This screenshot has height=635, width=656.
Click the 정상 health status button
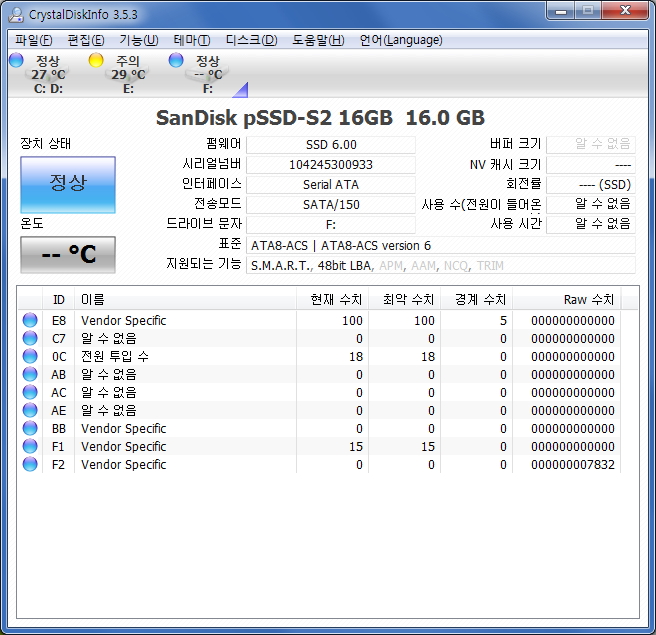pyautogui.click(x=68, y=184)
